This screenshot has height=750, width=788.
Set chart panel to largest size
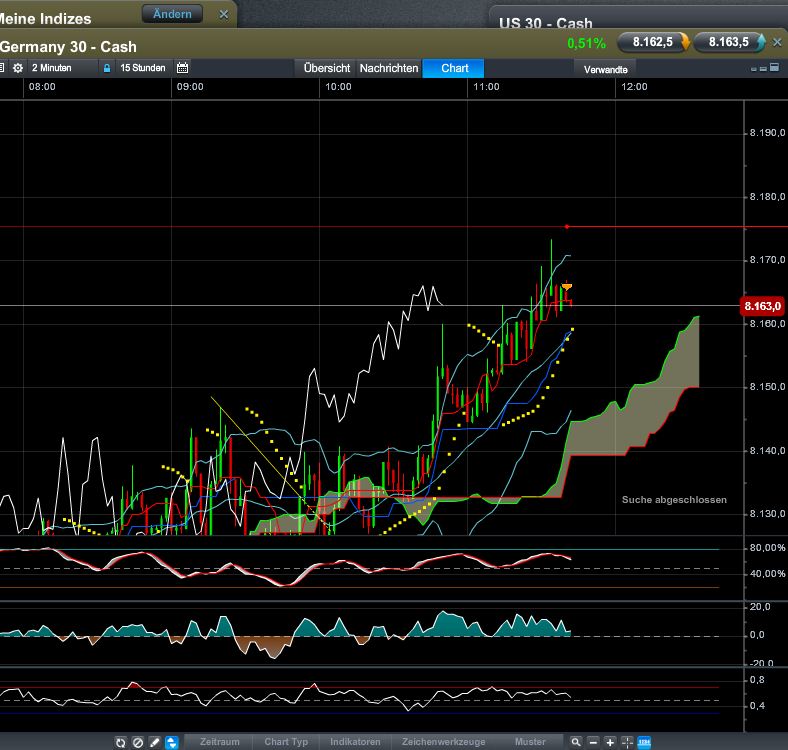click(774, 67)
